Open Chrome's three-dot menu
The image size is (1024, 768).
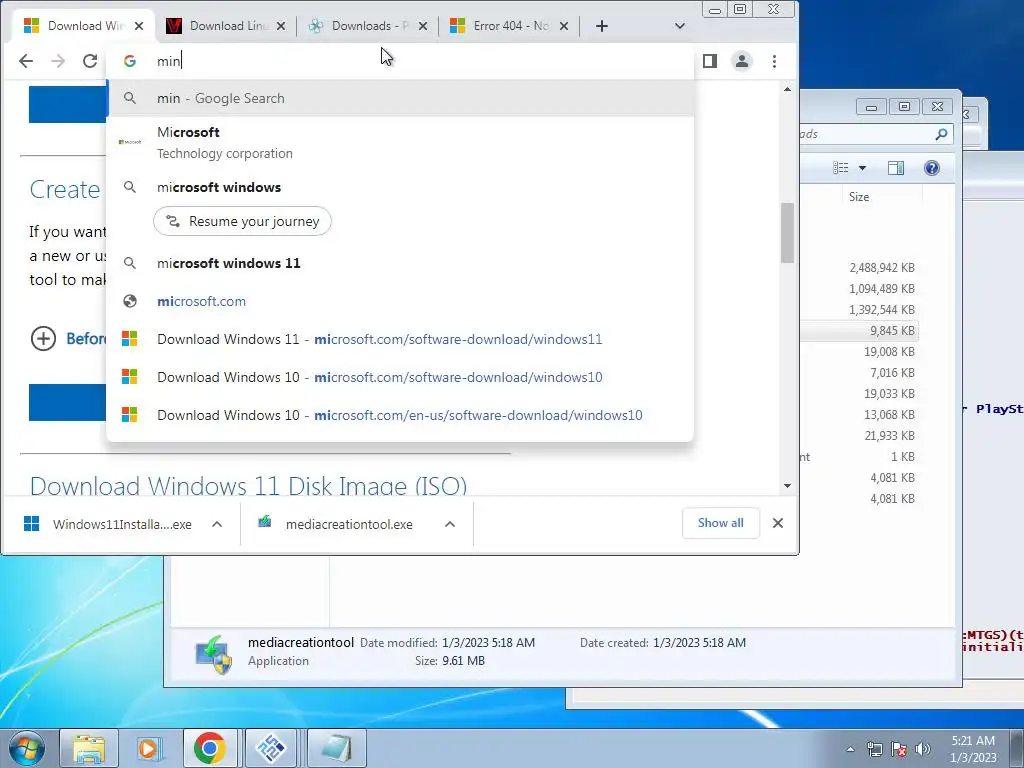click(x=775, y=61)
